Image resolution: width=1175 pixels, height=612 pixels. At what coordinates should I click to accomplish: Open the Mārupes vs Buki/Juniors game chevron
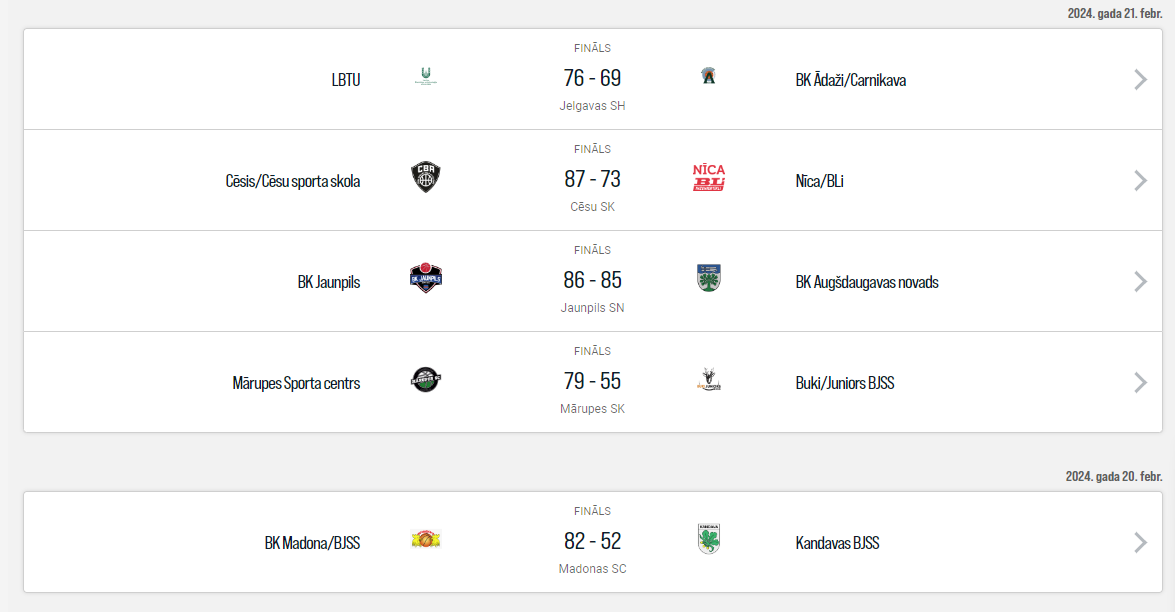pyautogui.click(x=1140, y=383)
